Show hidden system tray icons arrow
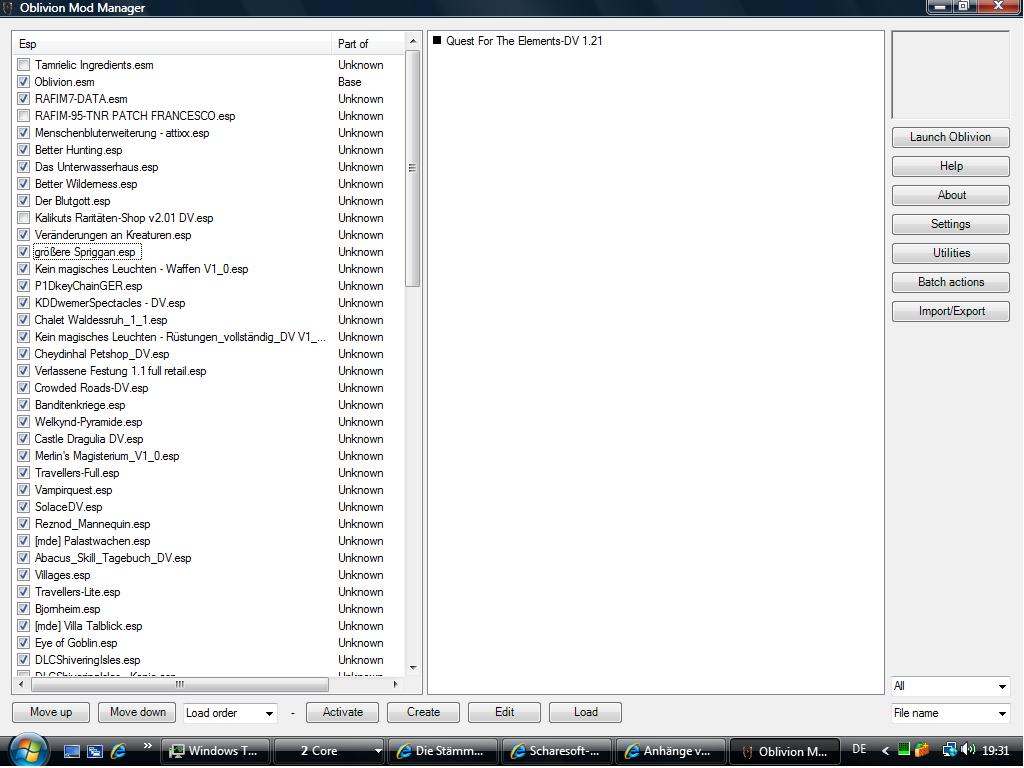 (x=885, y=750)
